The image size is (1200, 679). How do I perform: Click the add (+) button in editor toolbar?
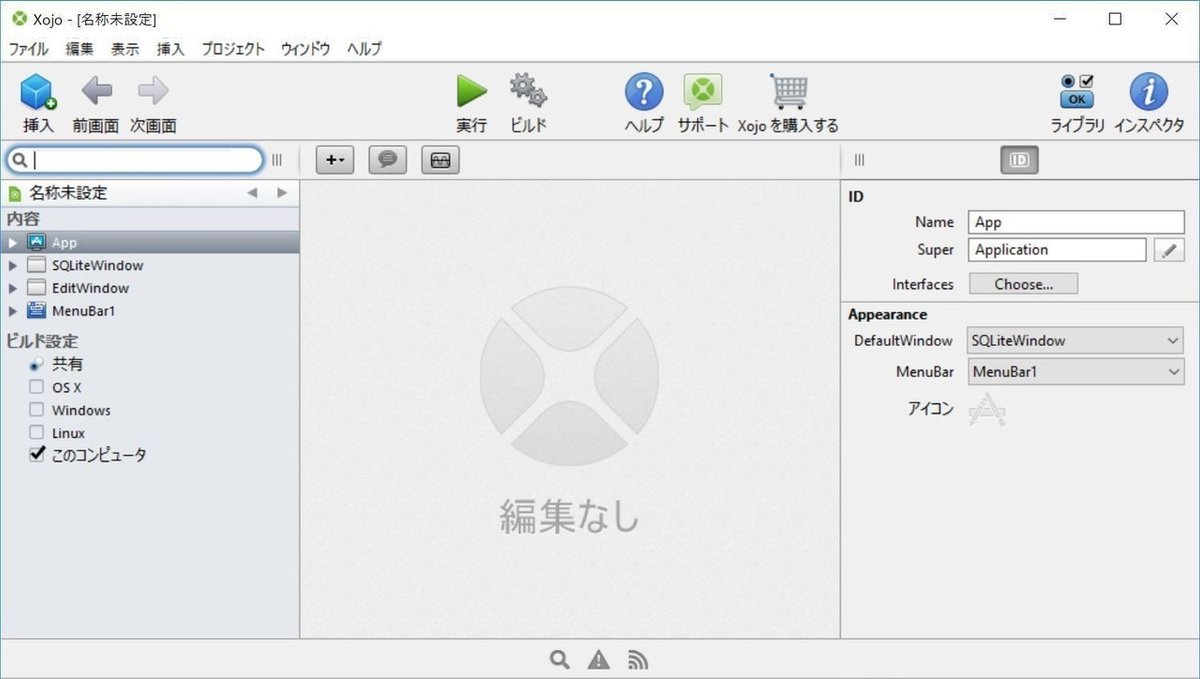pyautogui.click(x=335, y=160)
